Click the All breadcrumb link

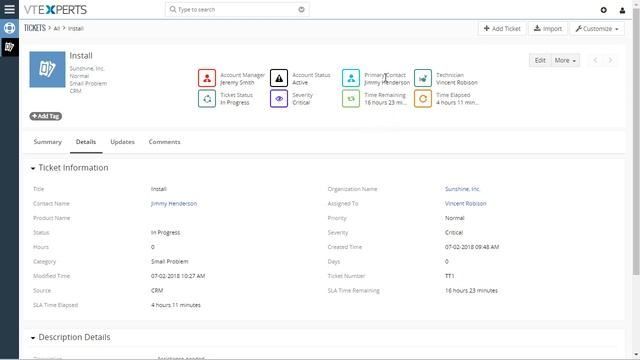(x=57, y=28)
